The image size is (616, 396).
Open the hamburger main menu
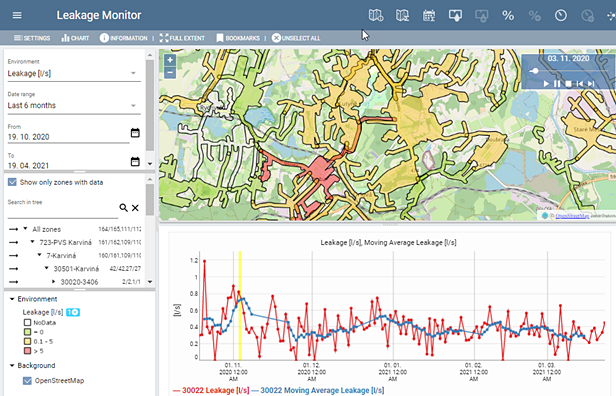(17, 15)
